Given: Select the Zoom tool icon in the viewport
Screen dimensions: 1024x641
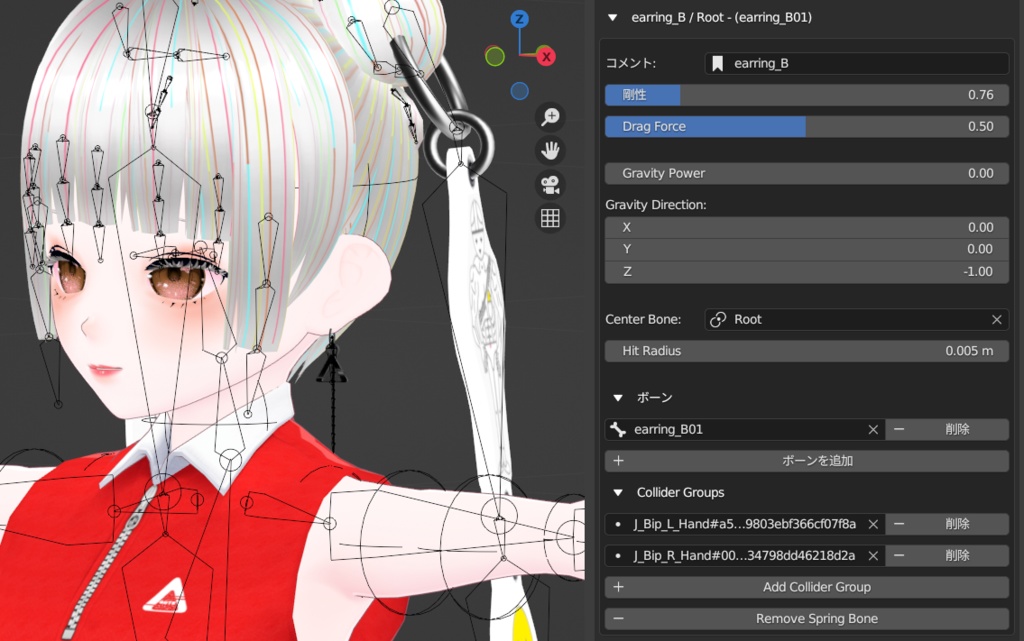Looking at the screenshot, I should [549, 117].
